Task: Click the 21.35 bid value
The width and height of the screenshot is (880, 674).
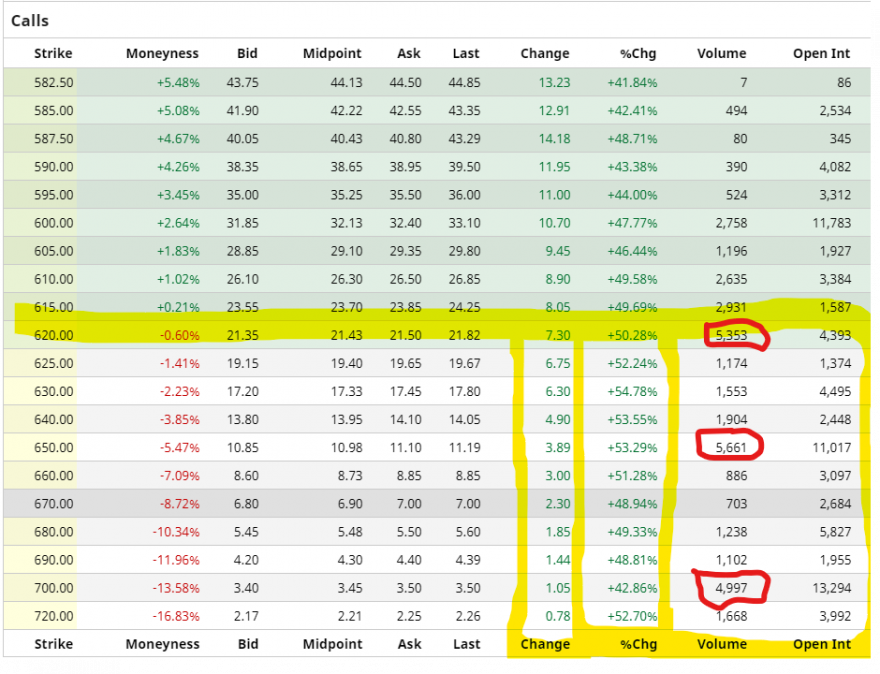Action: [x=242, y=335]
